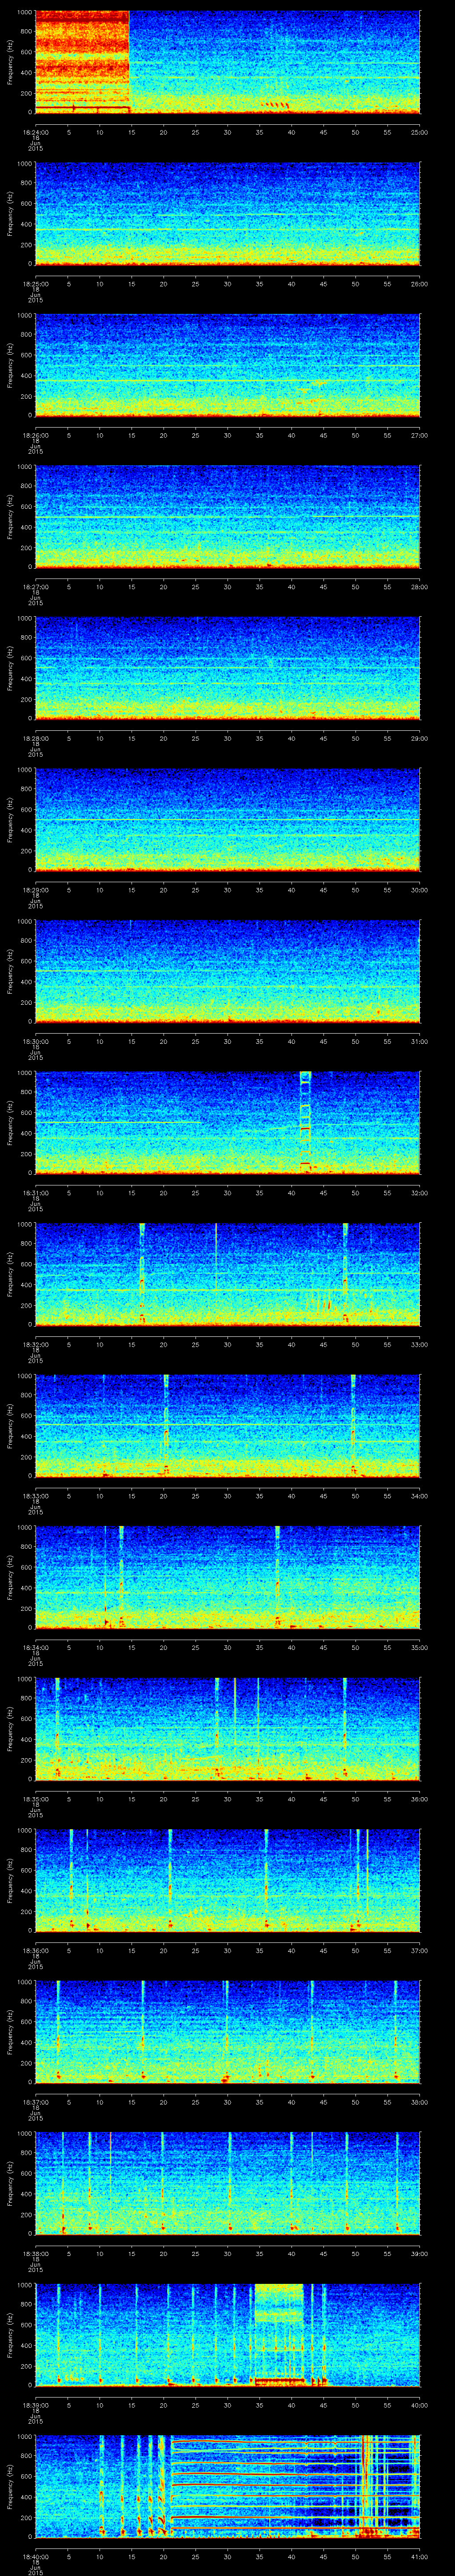Screen dimensions: 455x2576
Task: Click the Frequency (Hz) label of the 18:33:00 panel
Action: (10, 1425)
